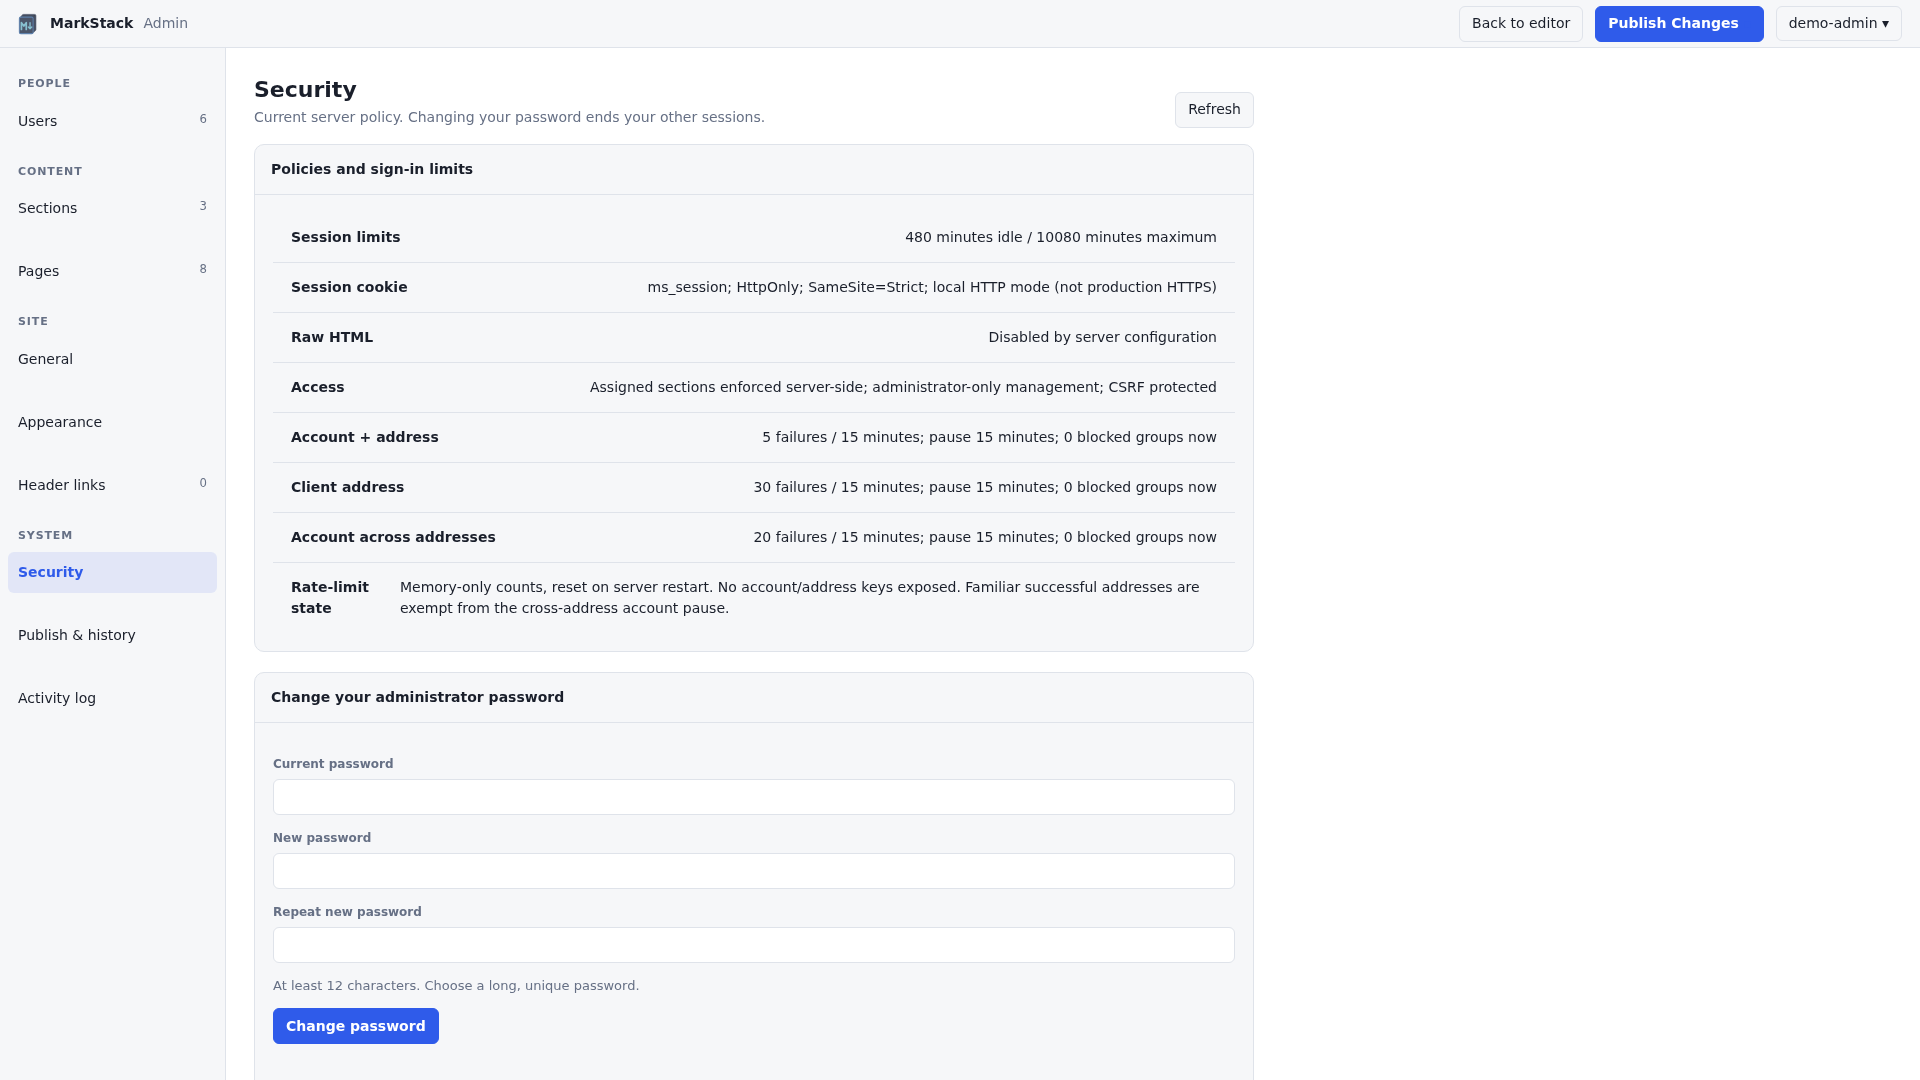The height and width of the screenshot is (1080, 1920).
Task: Select Security in the sidebar
Action: click(112, 572)
